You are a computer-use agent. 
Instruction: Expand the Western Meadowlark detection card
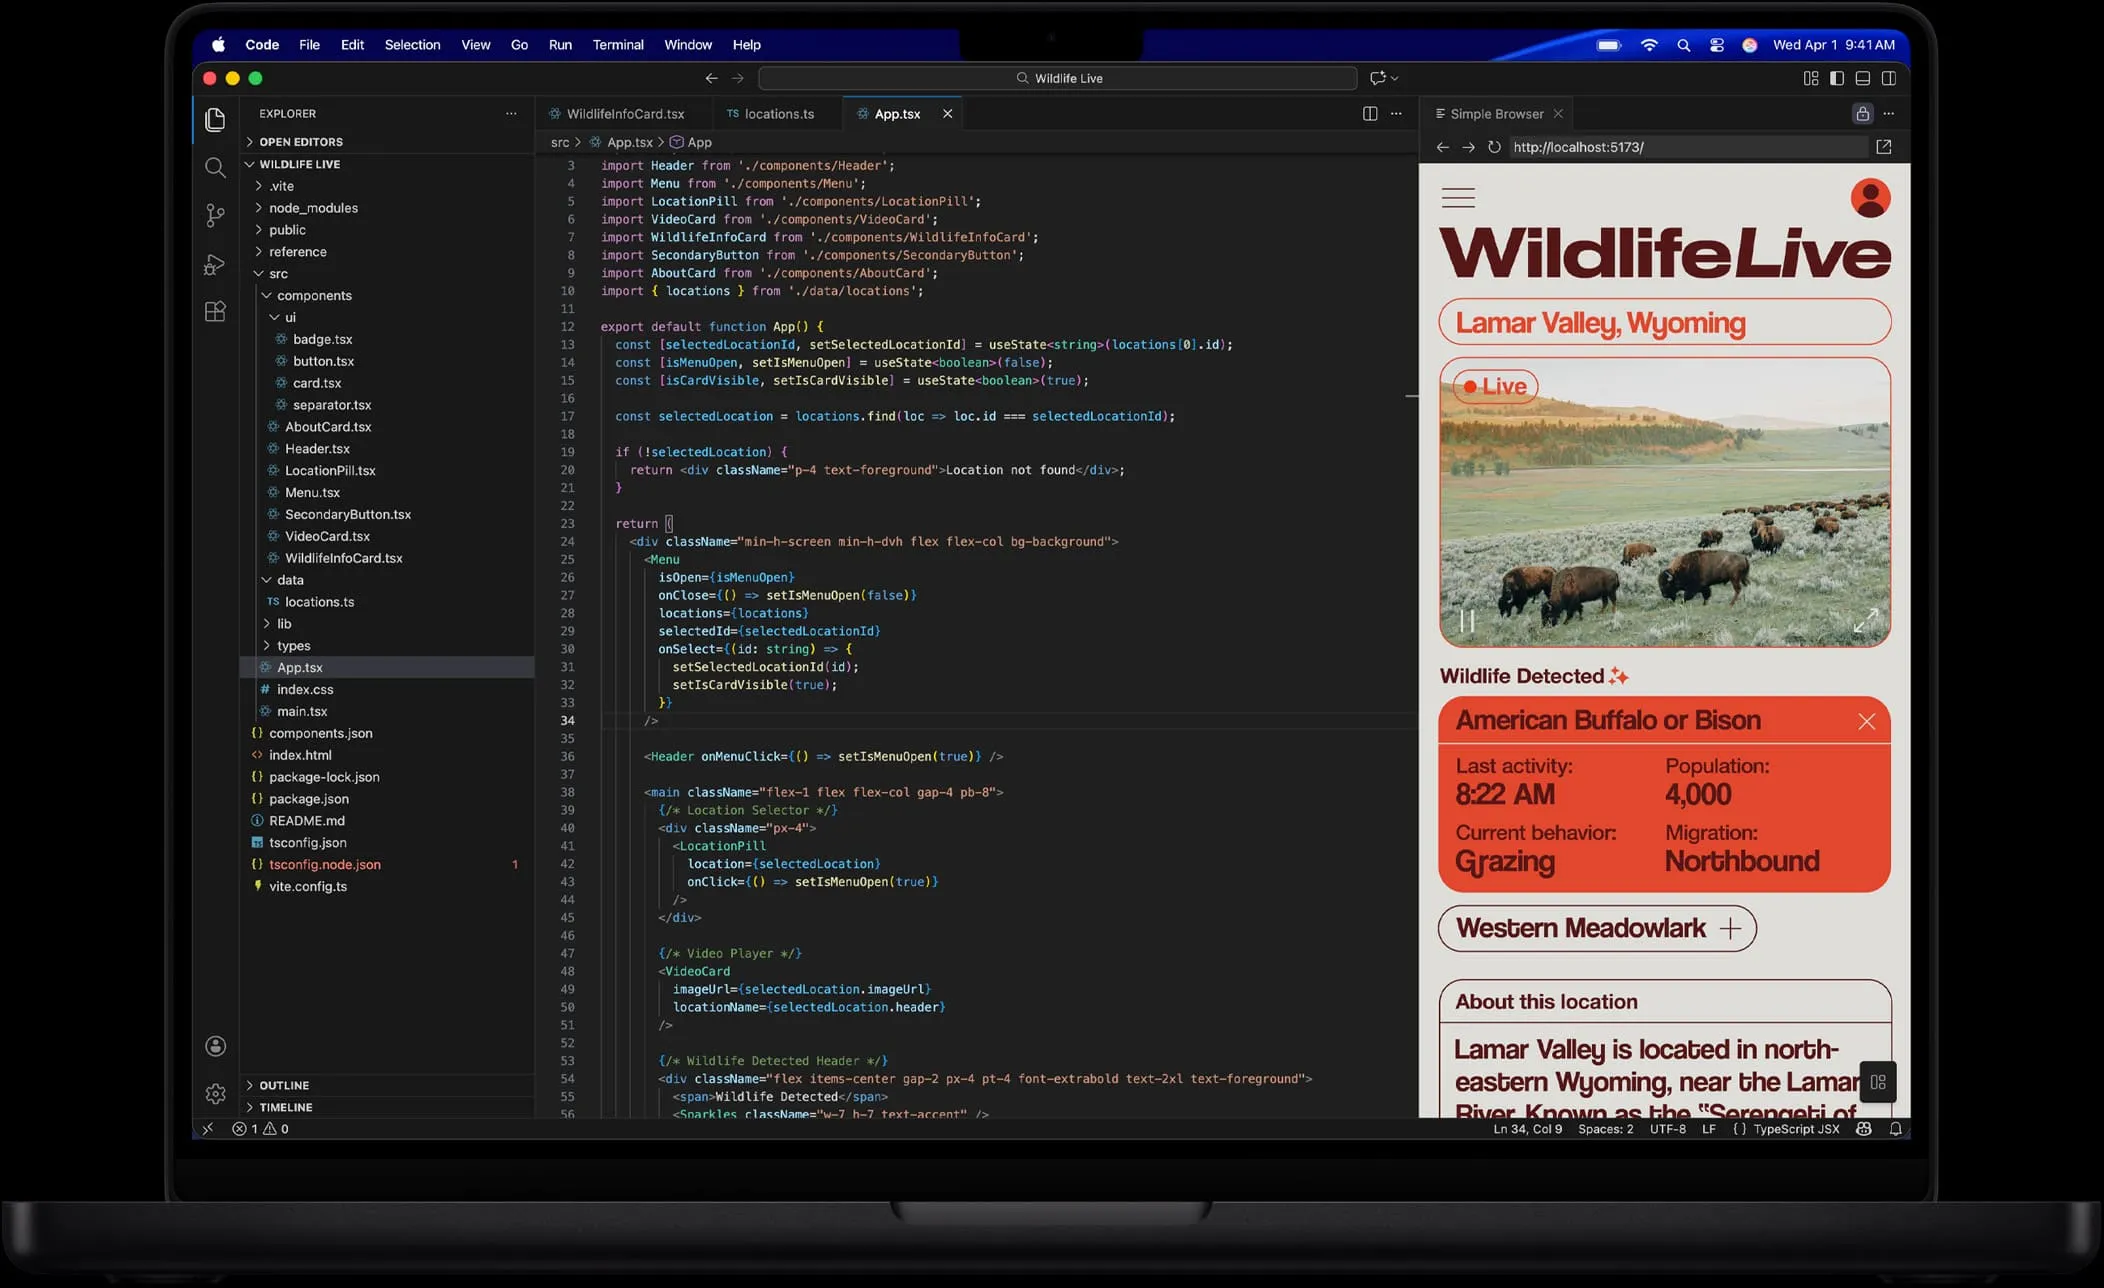tap(1731, 928)
